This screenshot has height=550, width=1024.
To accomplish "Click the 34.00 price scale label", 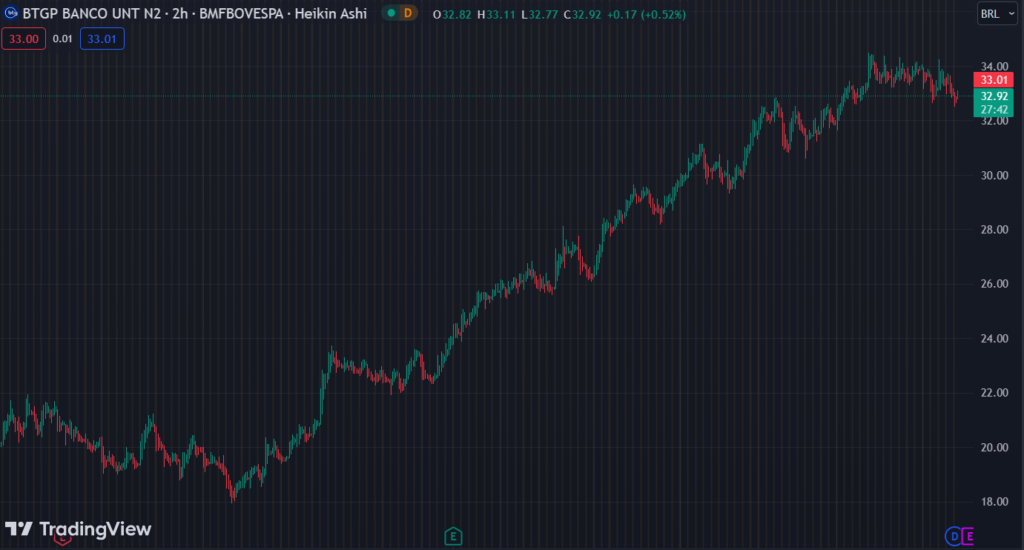I will tap(994, 67).
